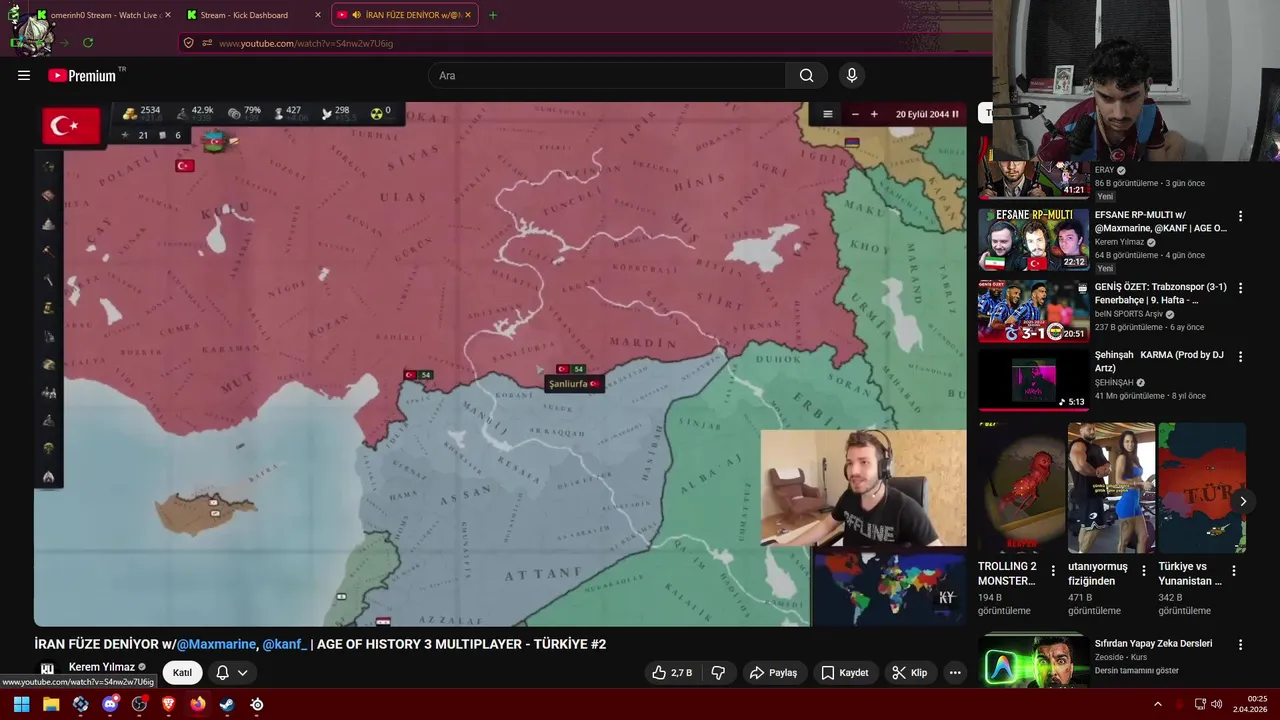This screenshot has width=1280, height=720.
Task: Open options for utanıyormuş fiziğinden short
Action: point(1143,571)
